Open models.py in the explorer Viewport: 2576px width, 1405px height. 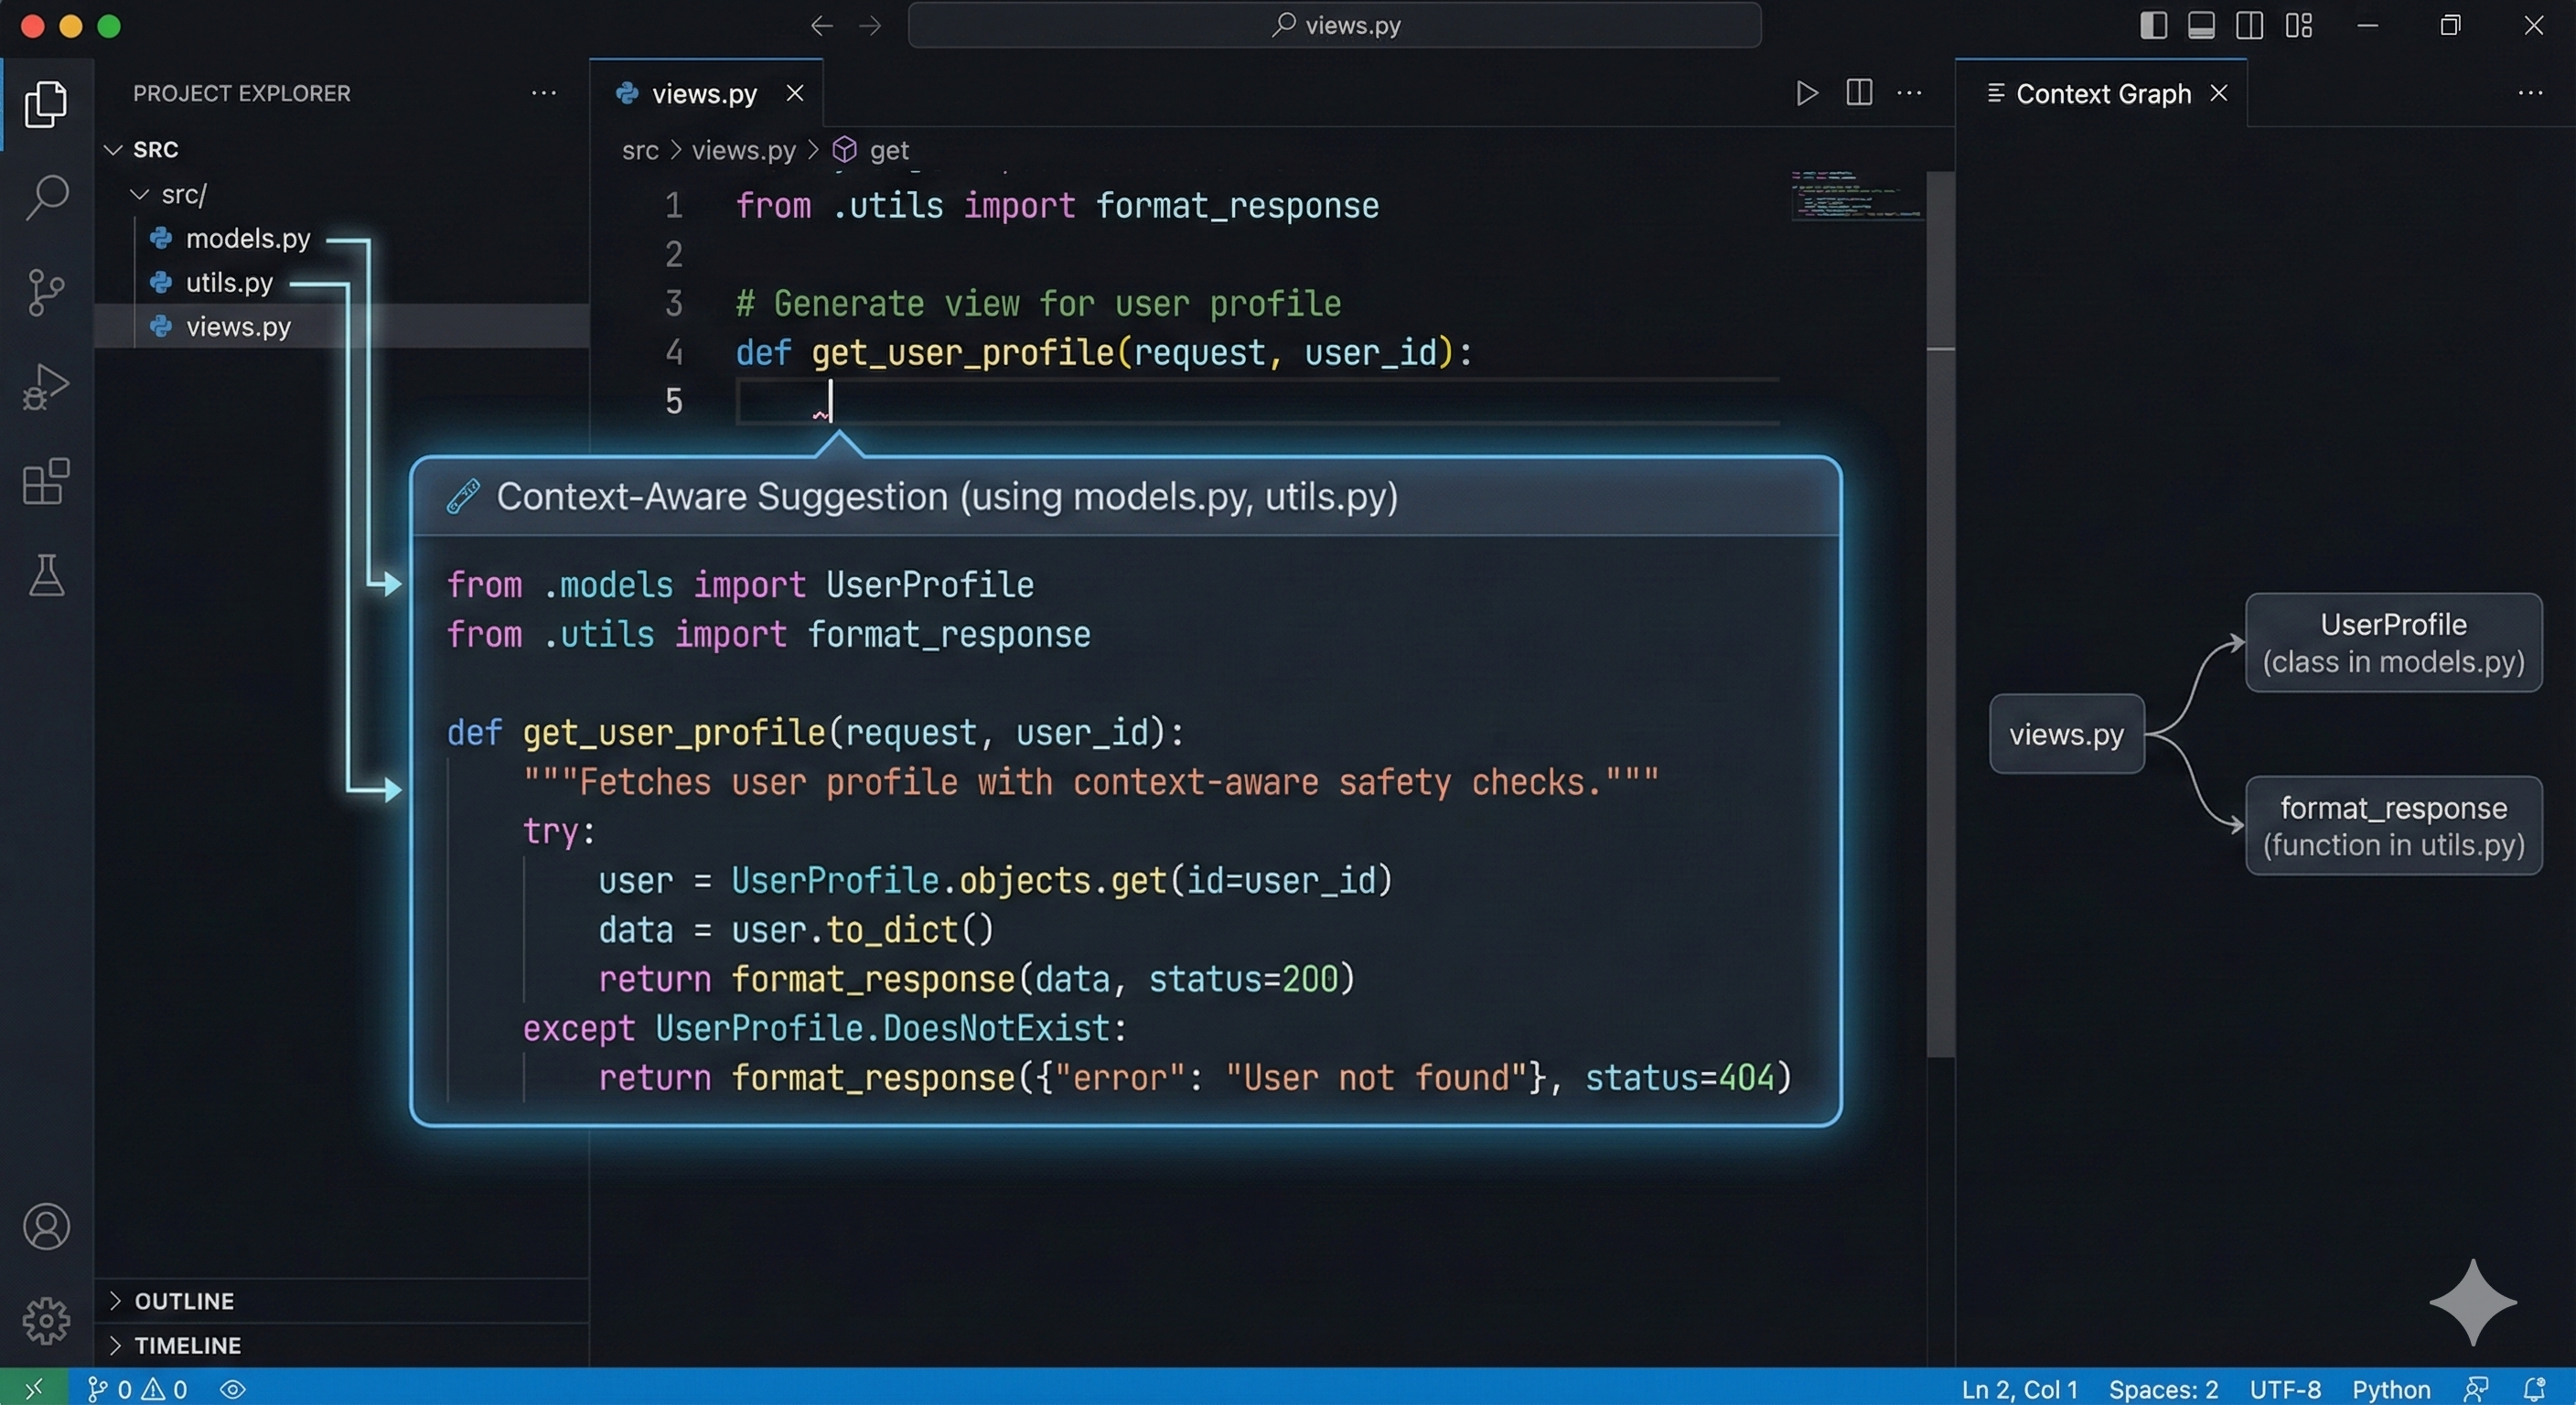click(x=247, y=238)
